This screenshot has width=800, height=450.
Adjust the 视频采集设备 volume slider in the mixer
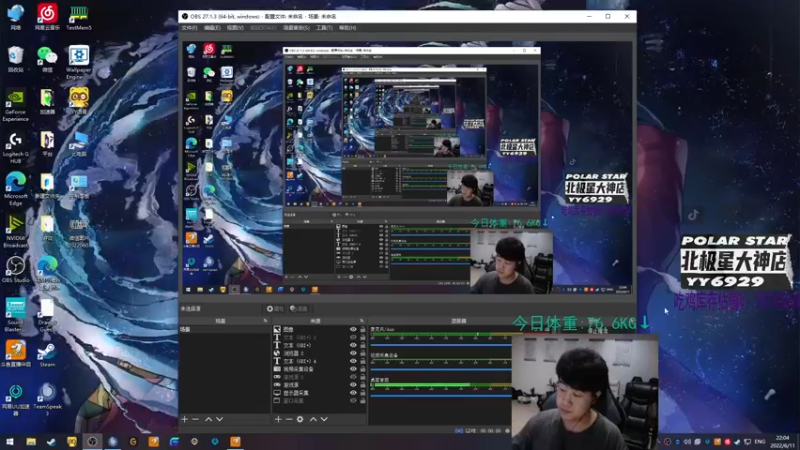pos(441,369)
